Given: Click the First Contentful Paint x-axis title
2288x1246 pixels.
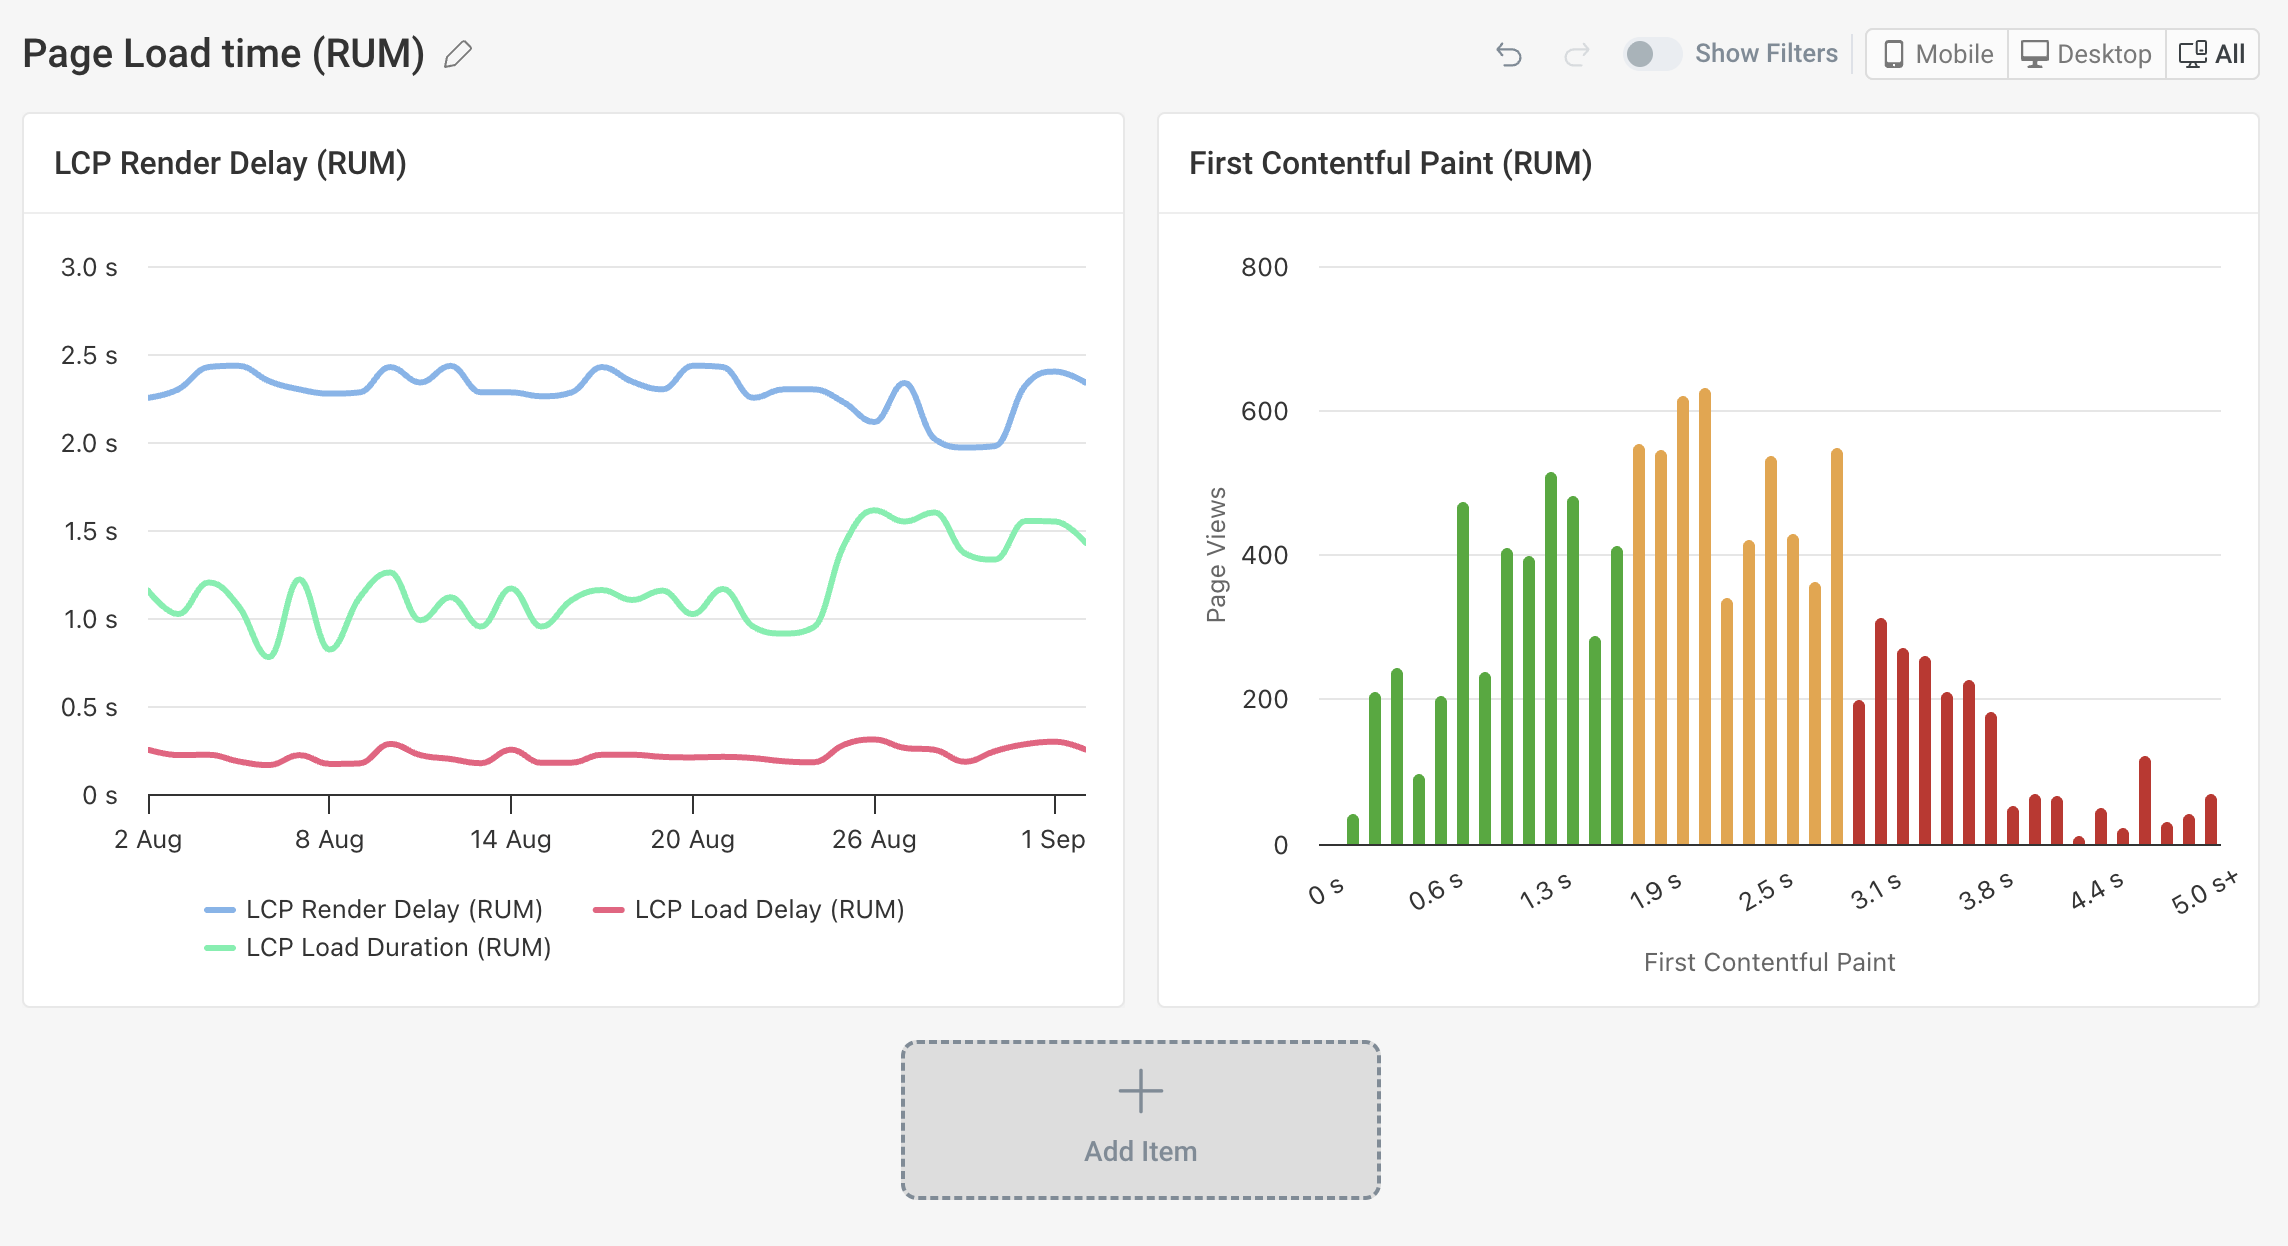Looking at the screenshot, I should coord(1770,962).
